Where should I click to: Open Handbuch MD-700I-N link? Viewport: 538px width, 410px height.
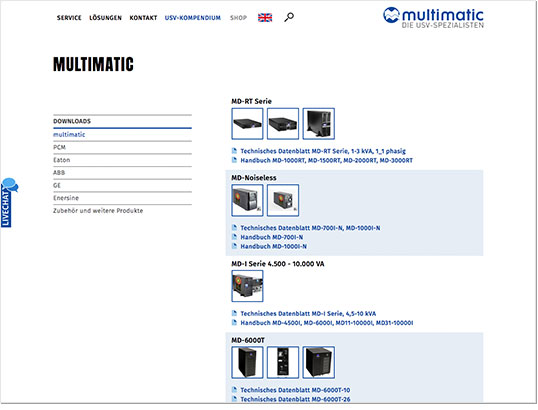(272, 237)
